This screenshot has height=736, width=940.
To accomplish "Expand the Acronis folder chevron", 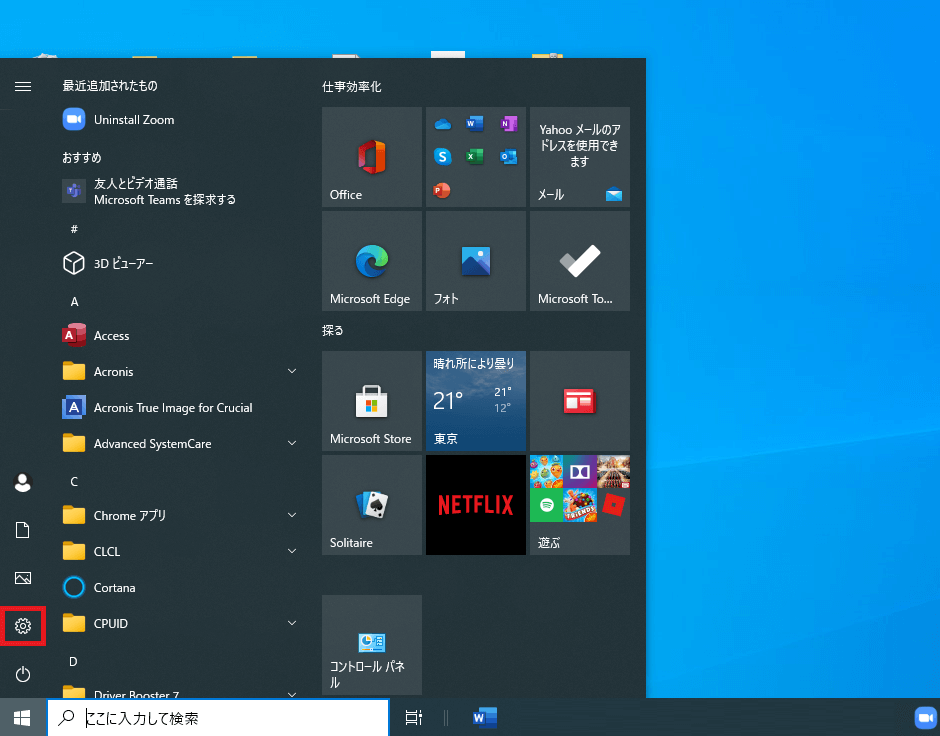I will 292,372.
